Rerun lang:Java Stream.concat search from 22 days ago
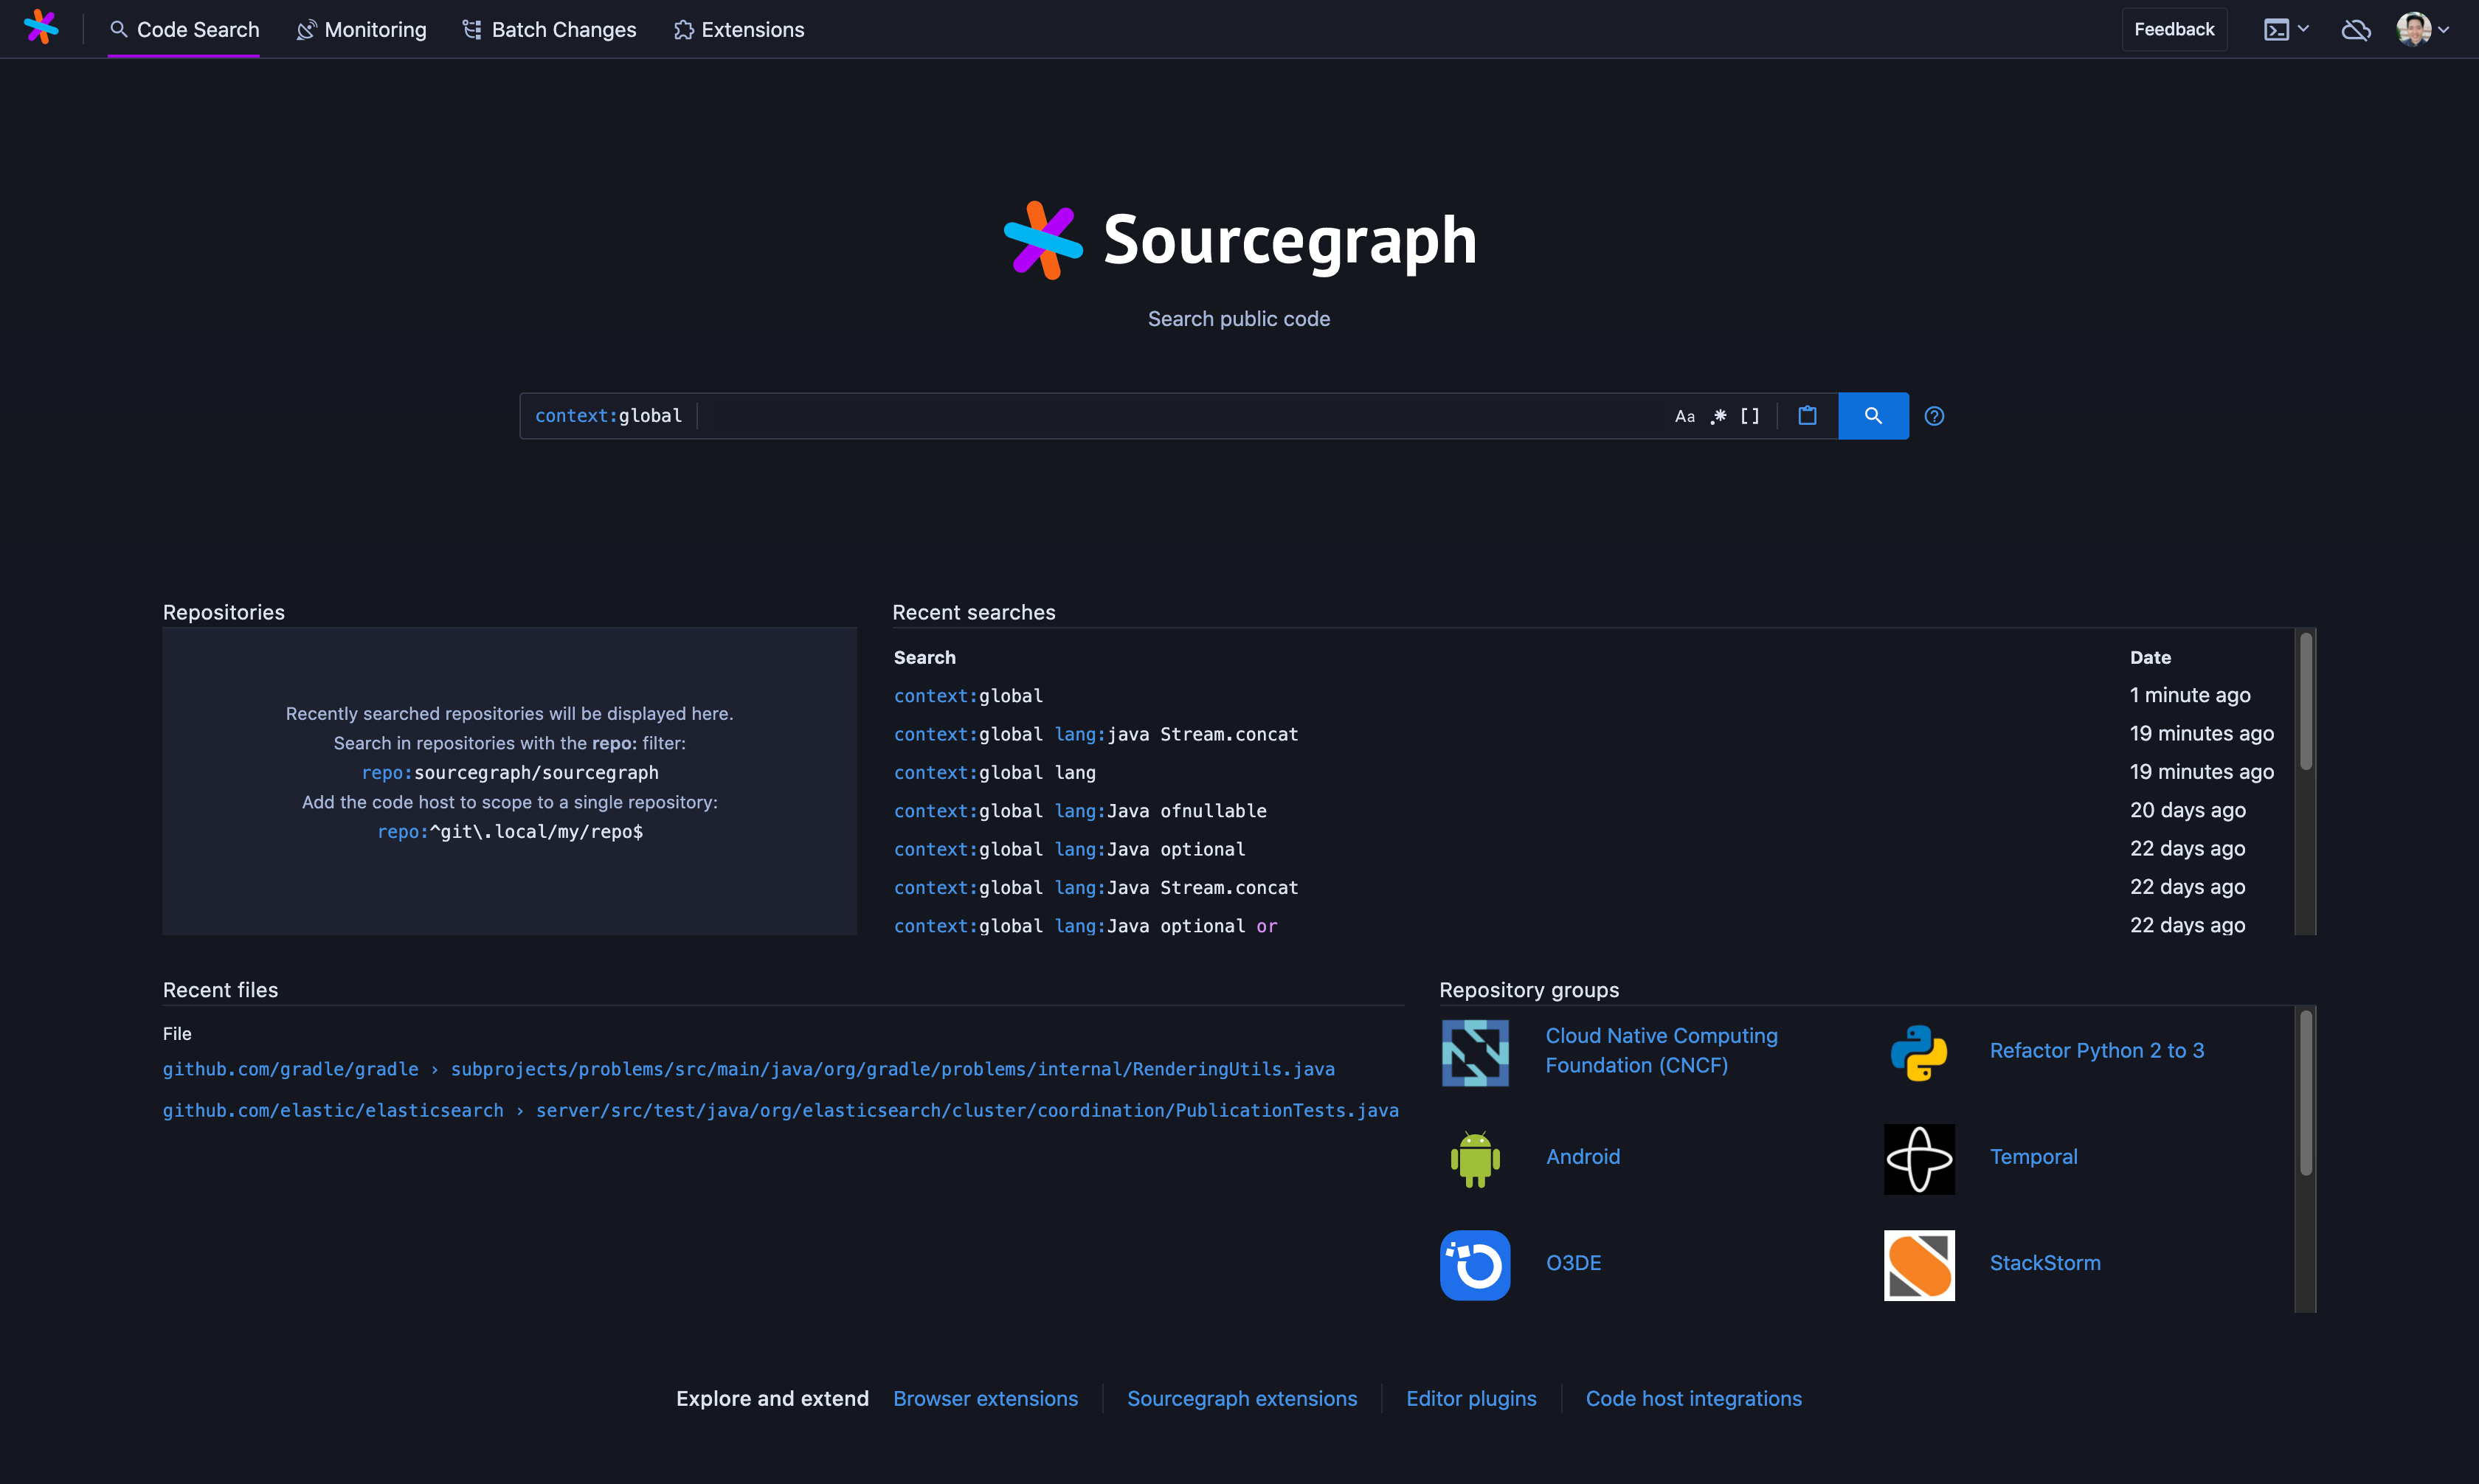The height and width of the screenshot is (1484, 2479). click(1096, 888)
